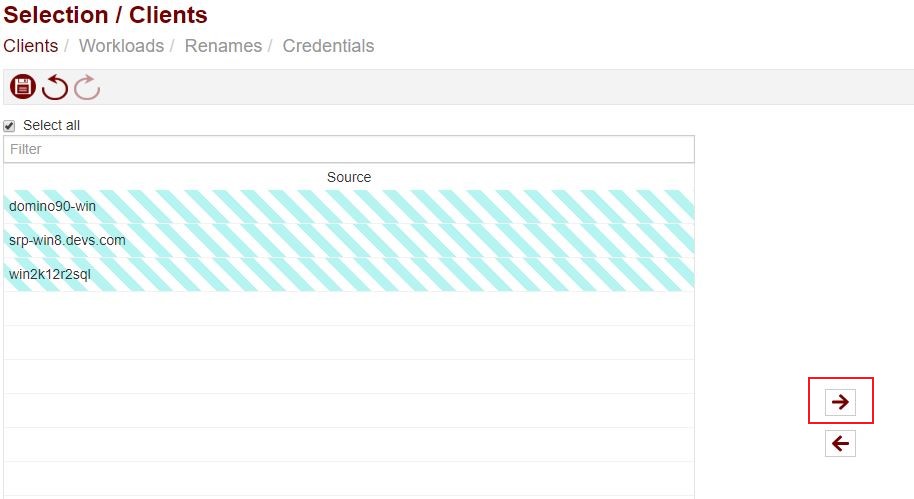Switch to the Workloads tab
The height and width of the screenshot is (499, 914).
tap(121, 46)
